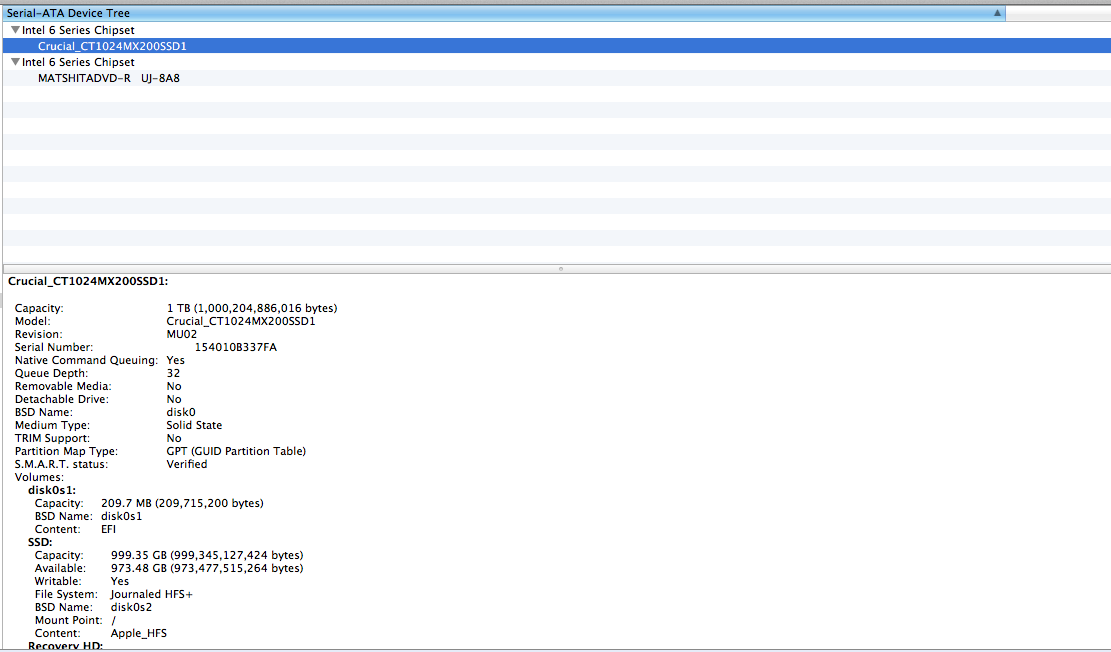Click the Queue Depth value 32

point(174,373)
